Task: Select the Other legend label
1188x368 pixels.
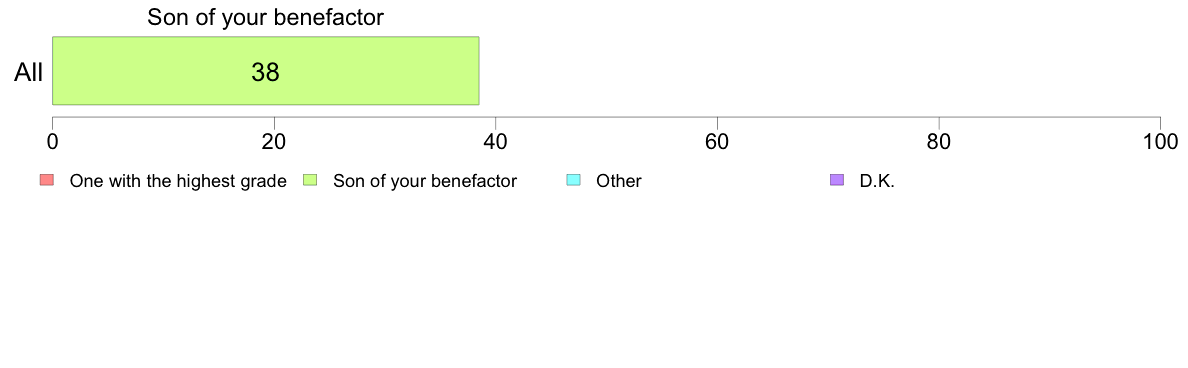Action: (619, 181)
